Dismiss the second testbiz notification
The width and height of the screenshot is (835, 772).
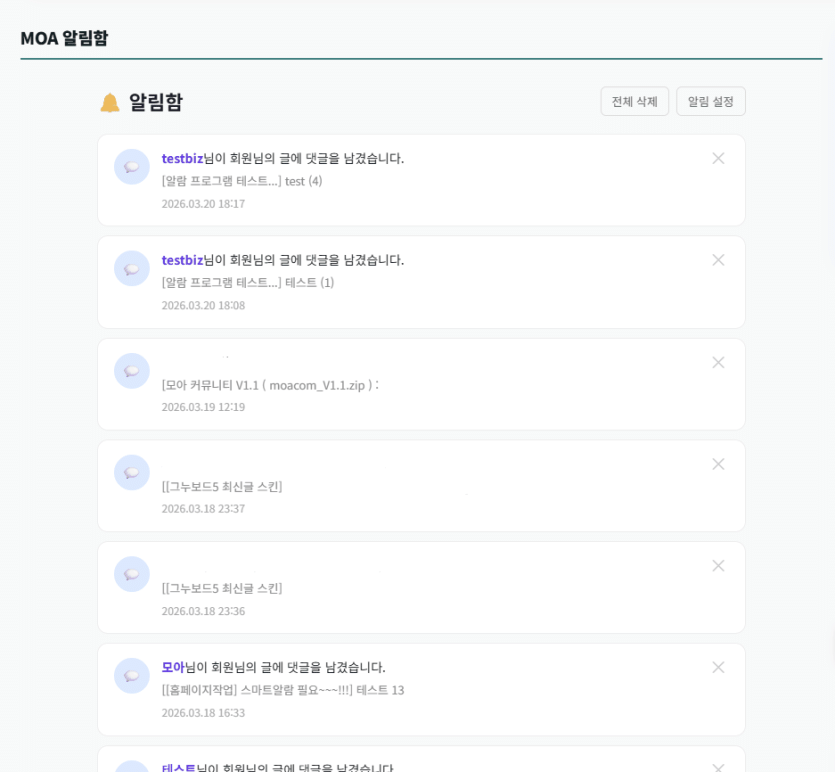click(718, 259)
